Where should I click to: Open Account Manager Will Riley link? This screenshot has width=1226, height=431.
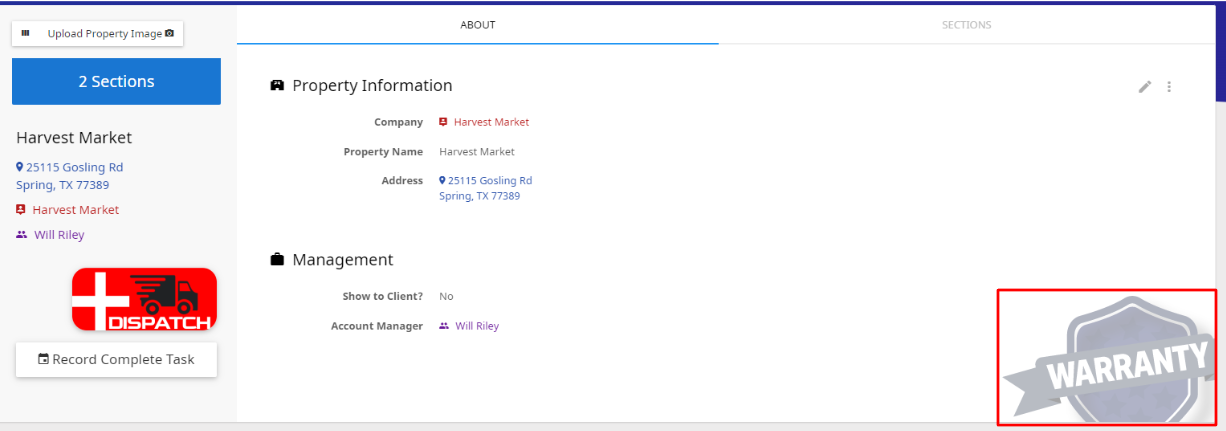coord(469,326)
